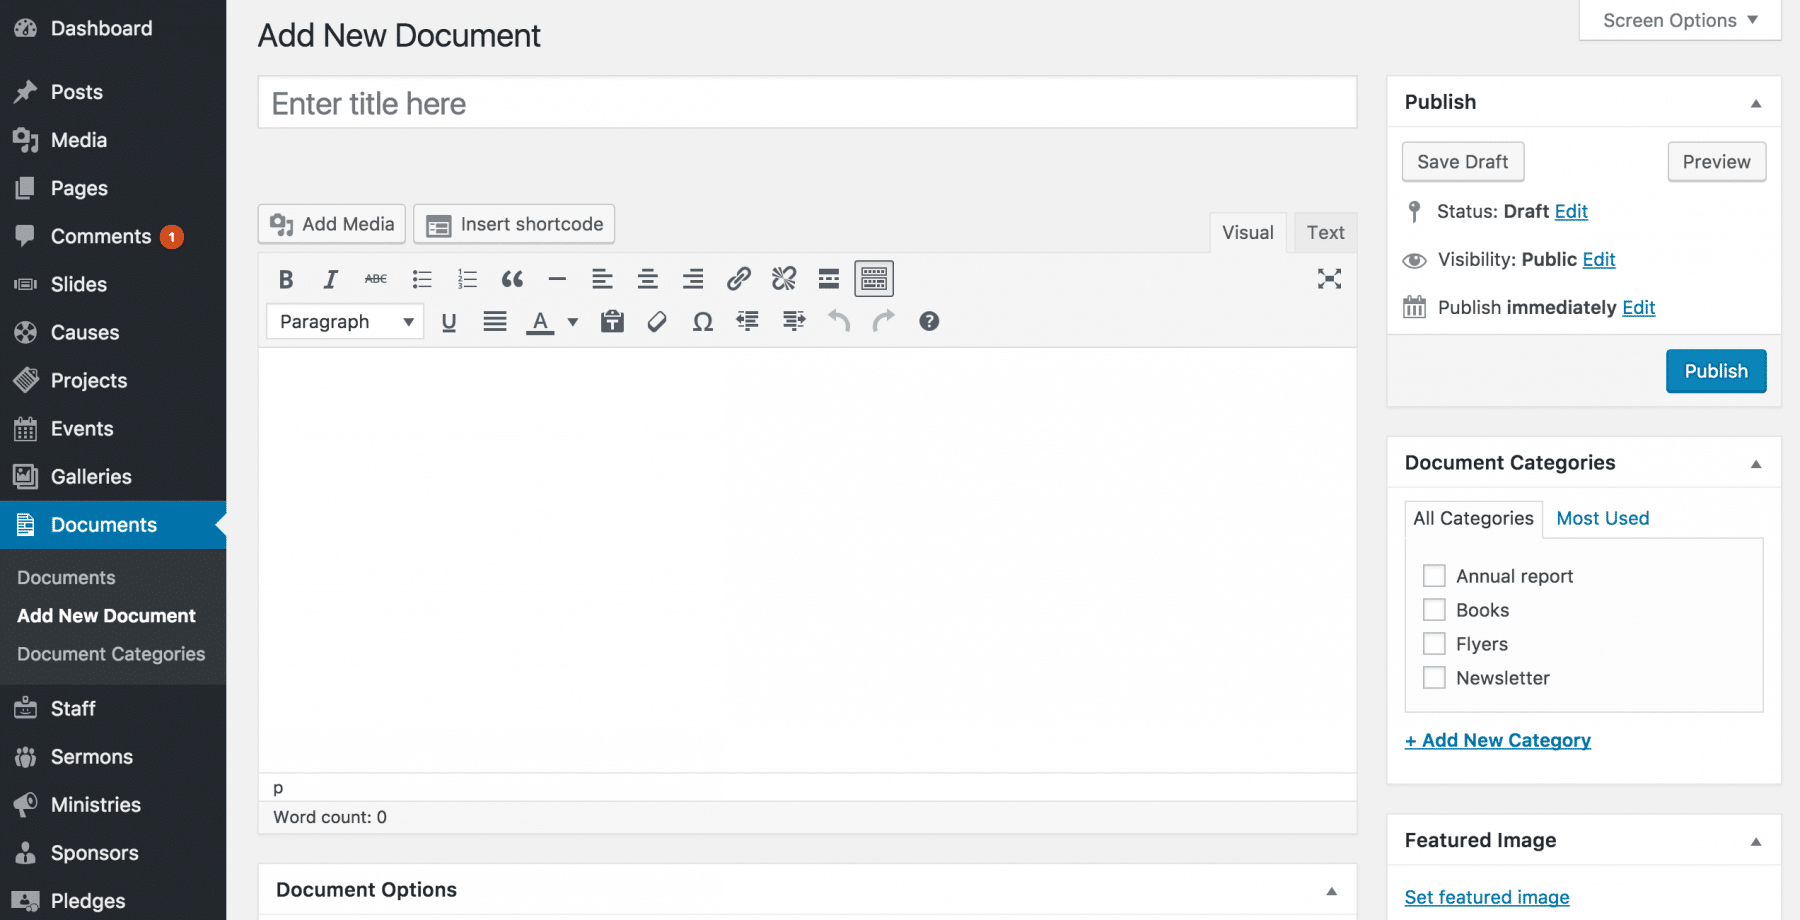Collapse the Document Options panel
1800x920 pixels.
tap(1332, 891)
